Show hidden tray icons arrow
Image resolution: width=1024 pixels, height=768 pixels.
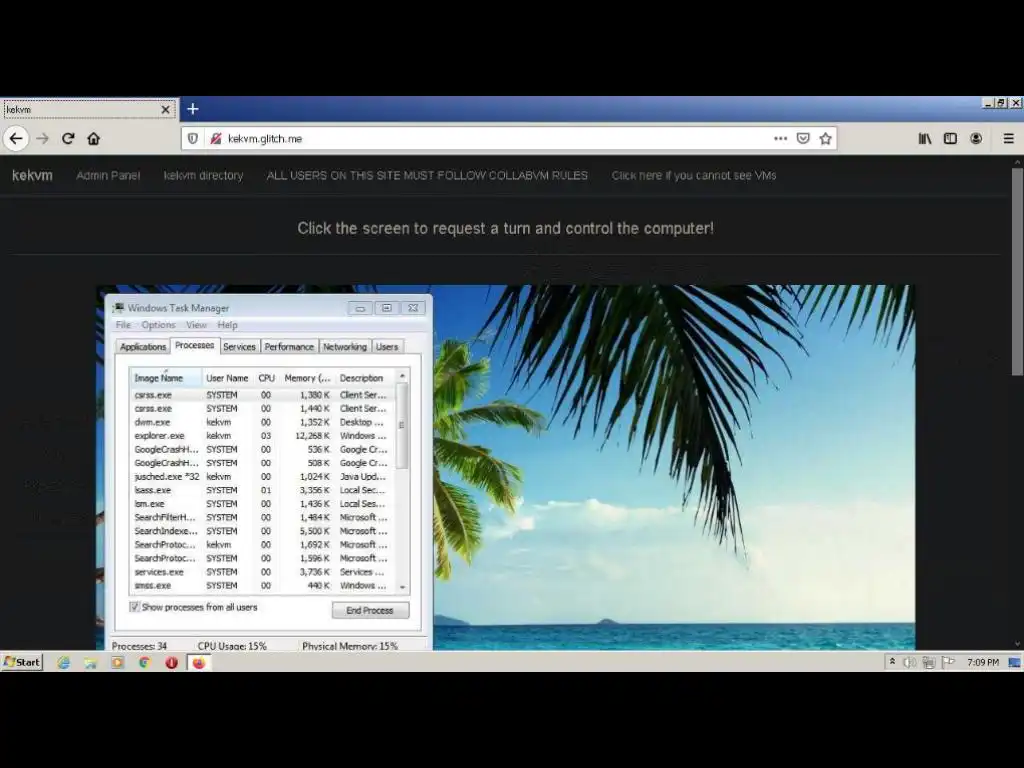892,662
